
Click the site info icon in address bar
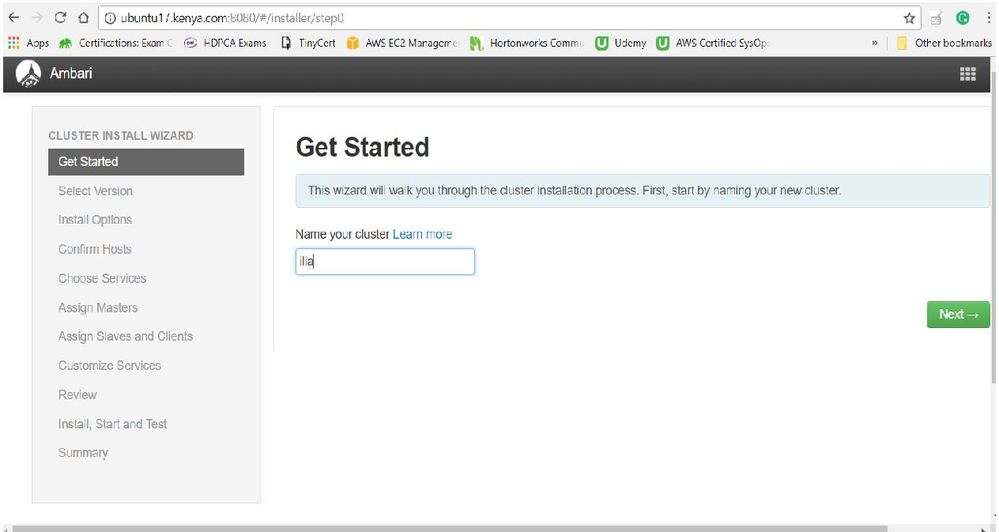pos(110,18)
